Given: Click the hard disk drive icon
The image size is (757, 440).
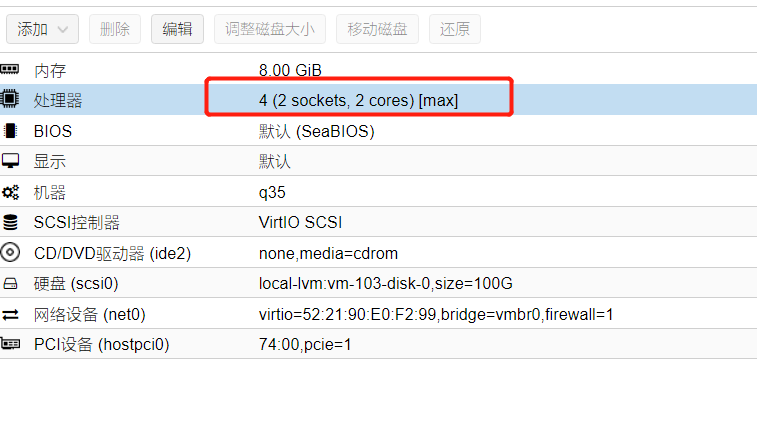Looking at the screenshot, I should click(x=11, y=283).
